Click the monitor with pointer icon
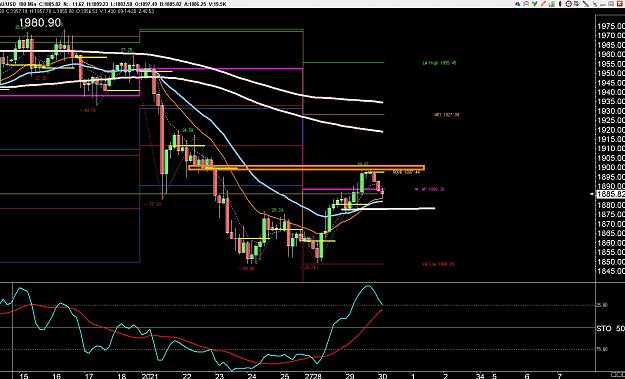The image size is (625, 379). click(x=577, y=4)
